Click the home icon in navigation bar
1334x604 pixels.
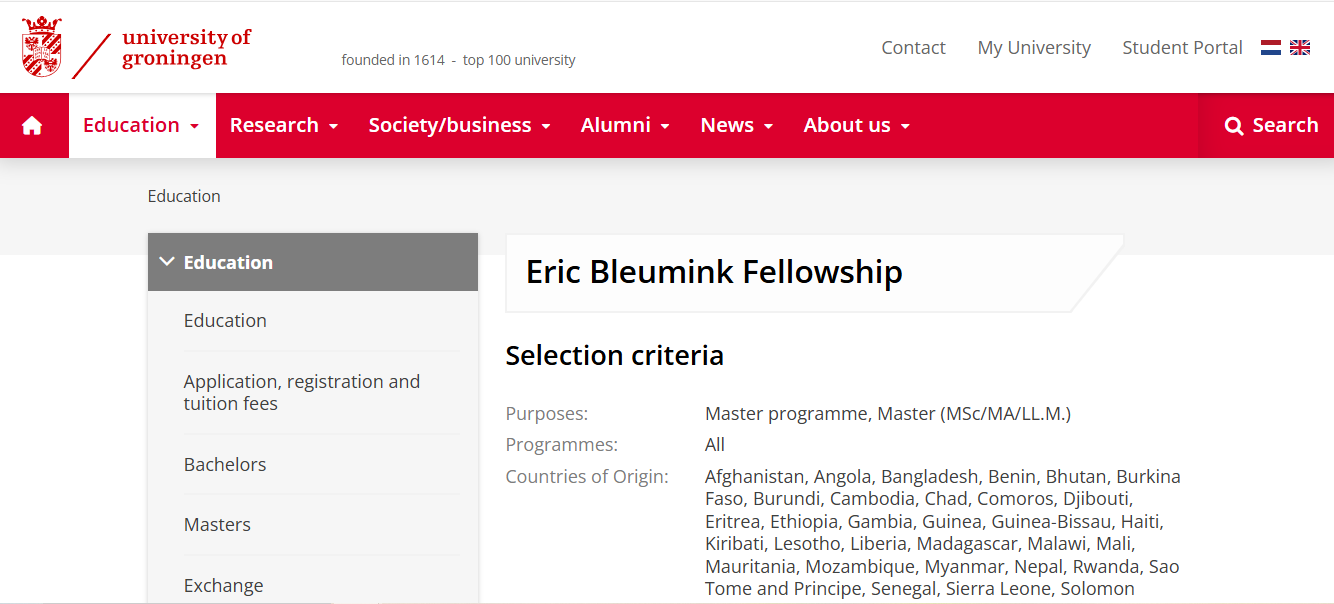[x=32, y=125]
